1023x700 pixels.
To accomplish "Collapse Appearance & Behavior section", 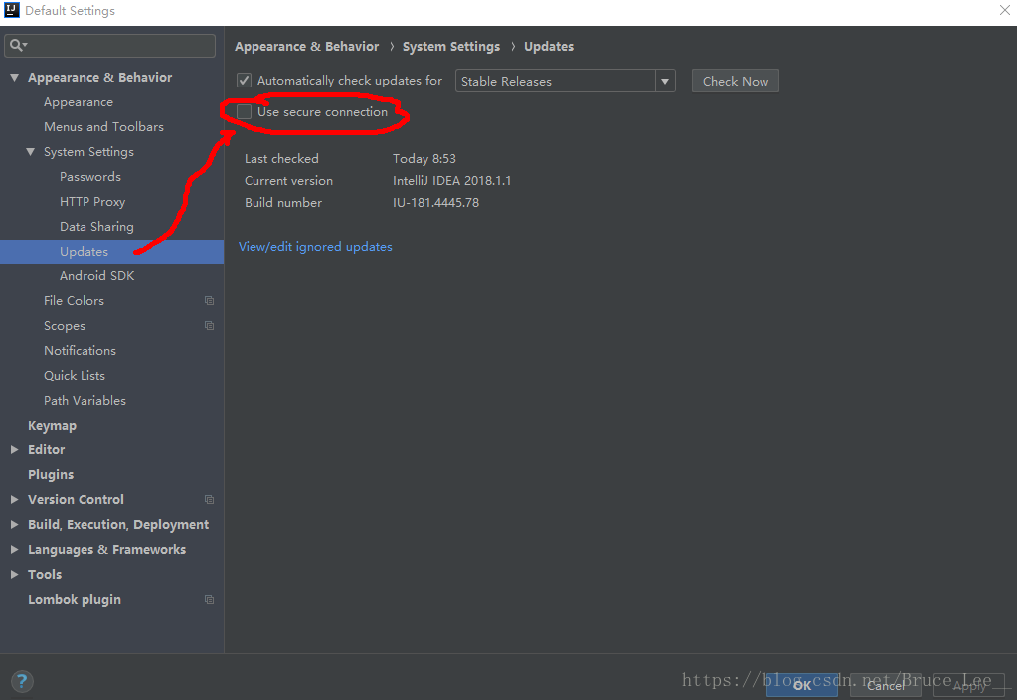I will click(14, 78).
